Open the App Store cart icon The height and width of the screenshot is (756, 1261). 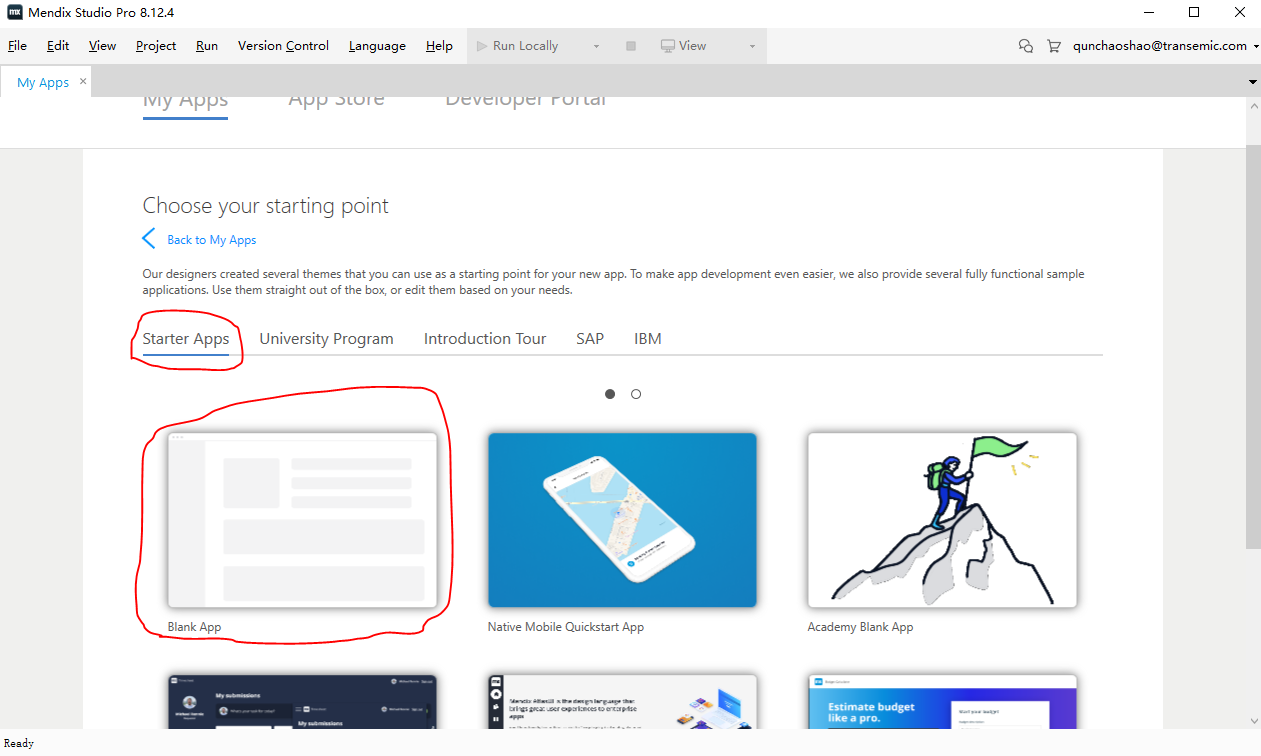1053,46
